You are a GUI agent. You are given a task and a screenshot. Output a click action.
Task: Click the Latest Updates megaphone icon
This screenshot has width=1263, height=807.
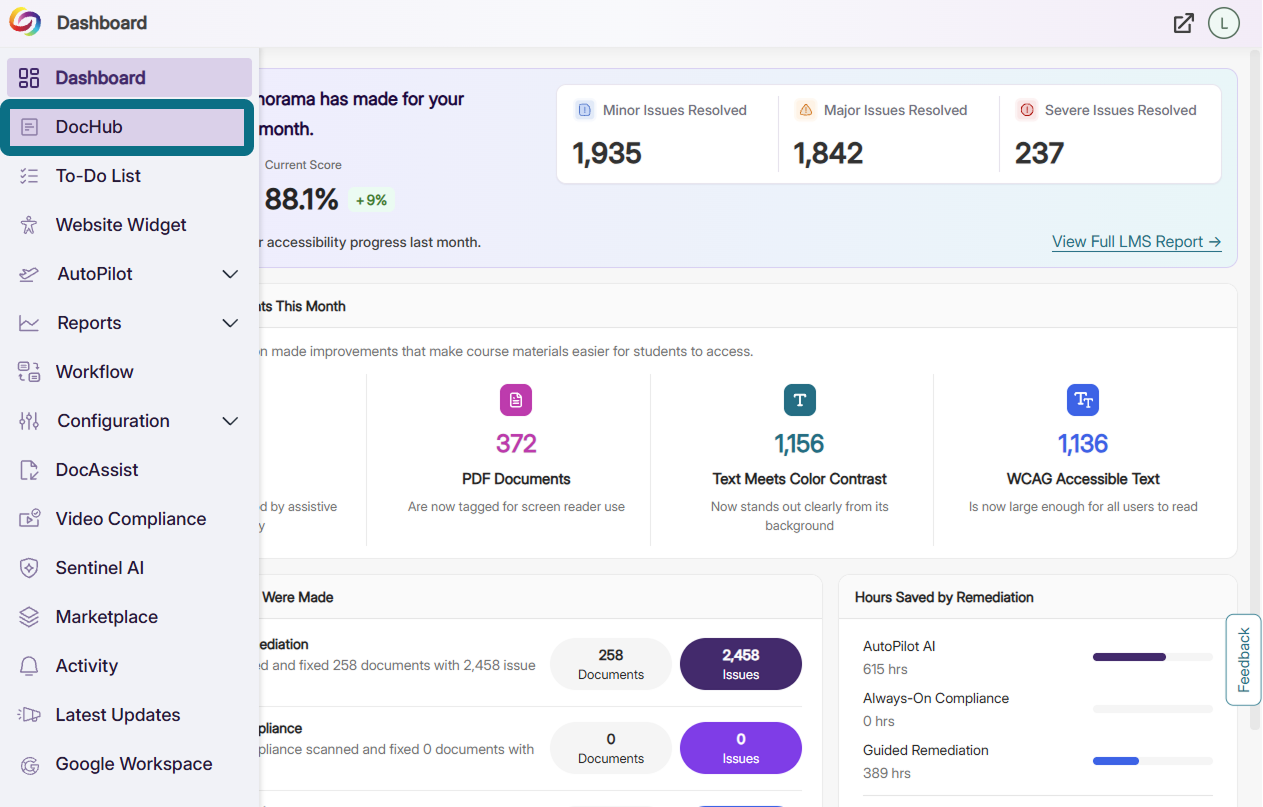point(29,715)
